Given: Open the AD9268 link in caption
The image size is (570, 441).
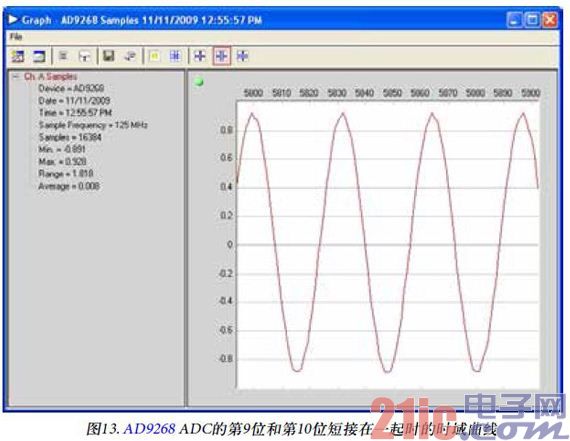Looking at the screenshot, I should point(149,428).
